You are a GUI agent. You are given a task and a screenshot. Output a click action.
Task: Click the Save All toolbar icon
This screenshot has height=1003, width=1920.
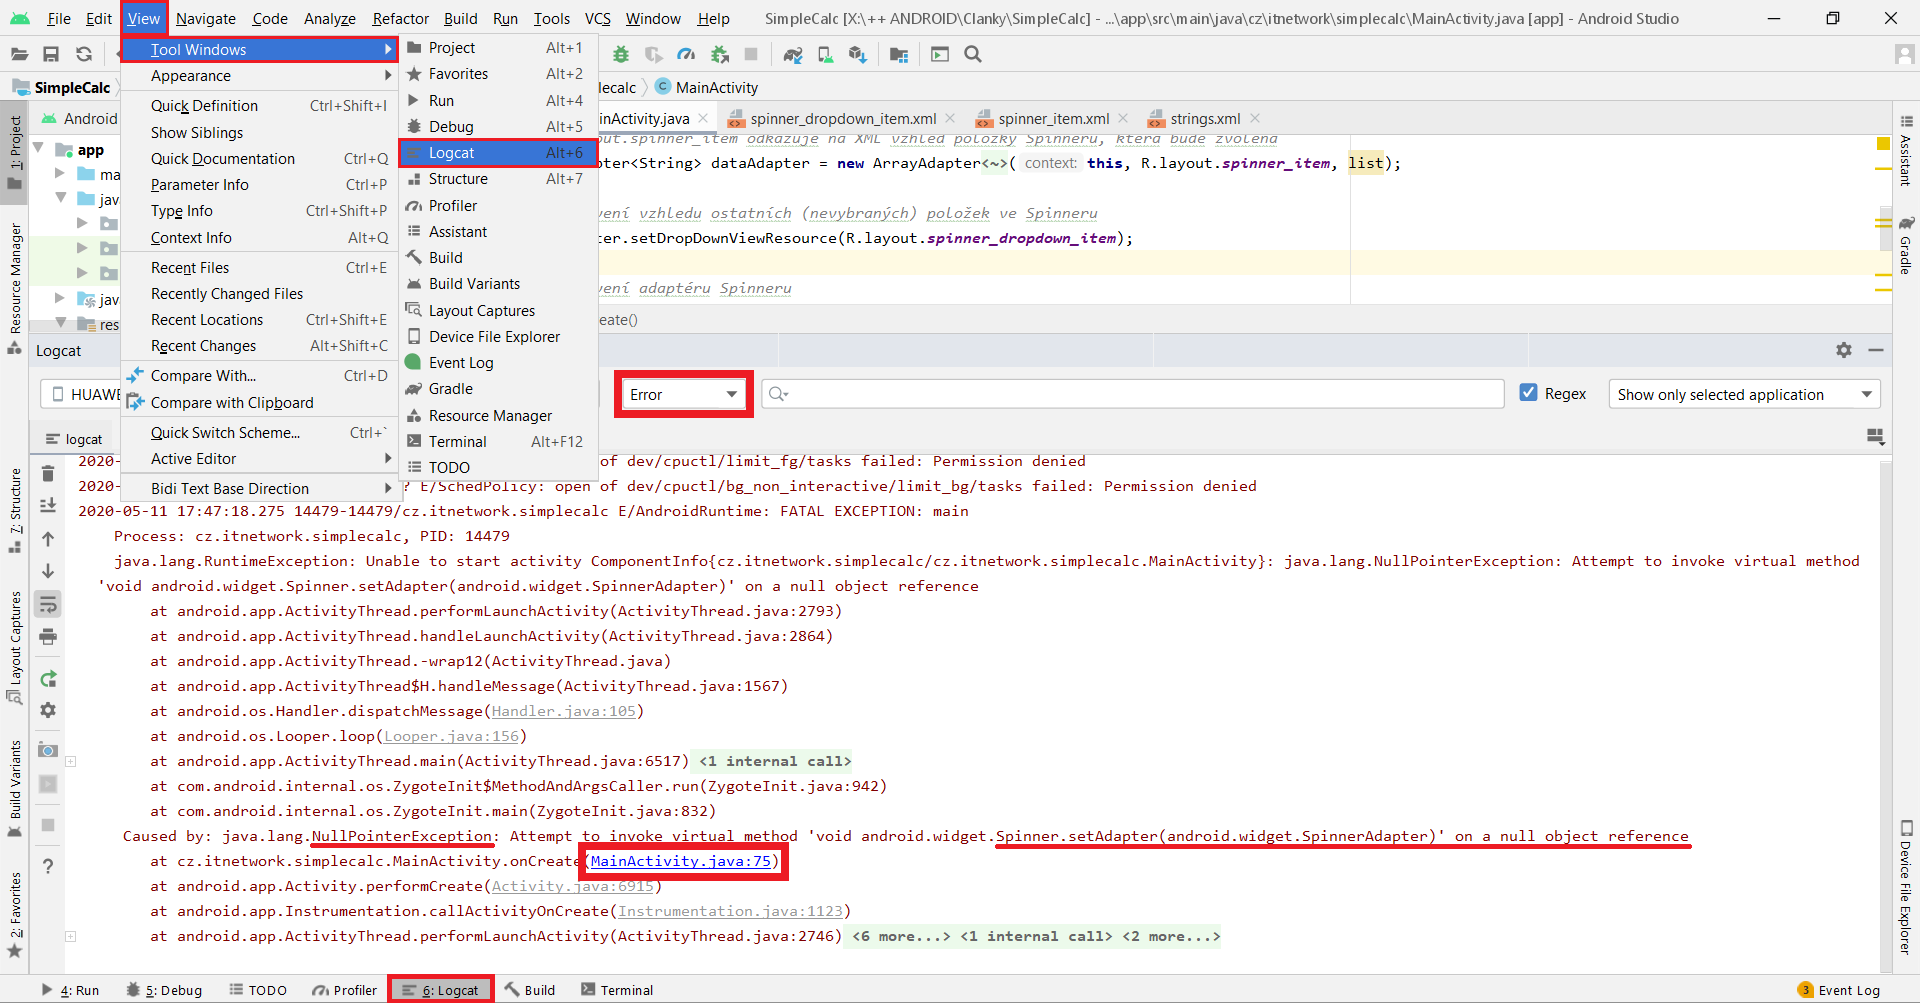(51, 55)
